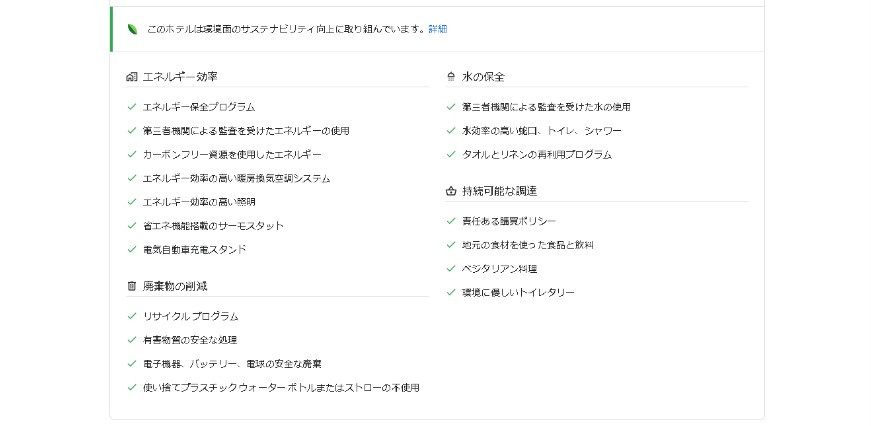Open the 詳細 details link

coord(438,29)
